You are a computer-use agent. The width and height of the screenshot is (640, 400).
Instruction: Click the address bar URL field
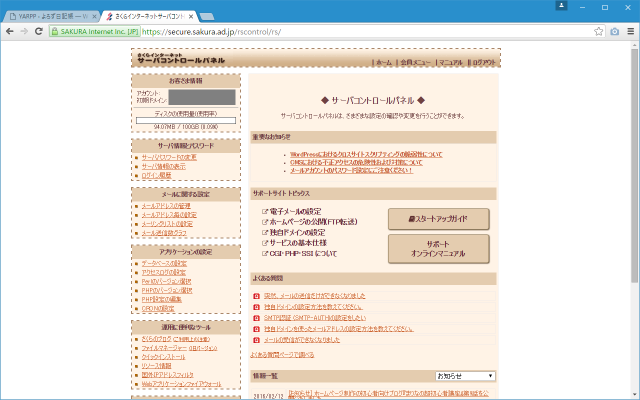pos(330,32)
